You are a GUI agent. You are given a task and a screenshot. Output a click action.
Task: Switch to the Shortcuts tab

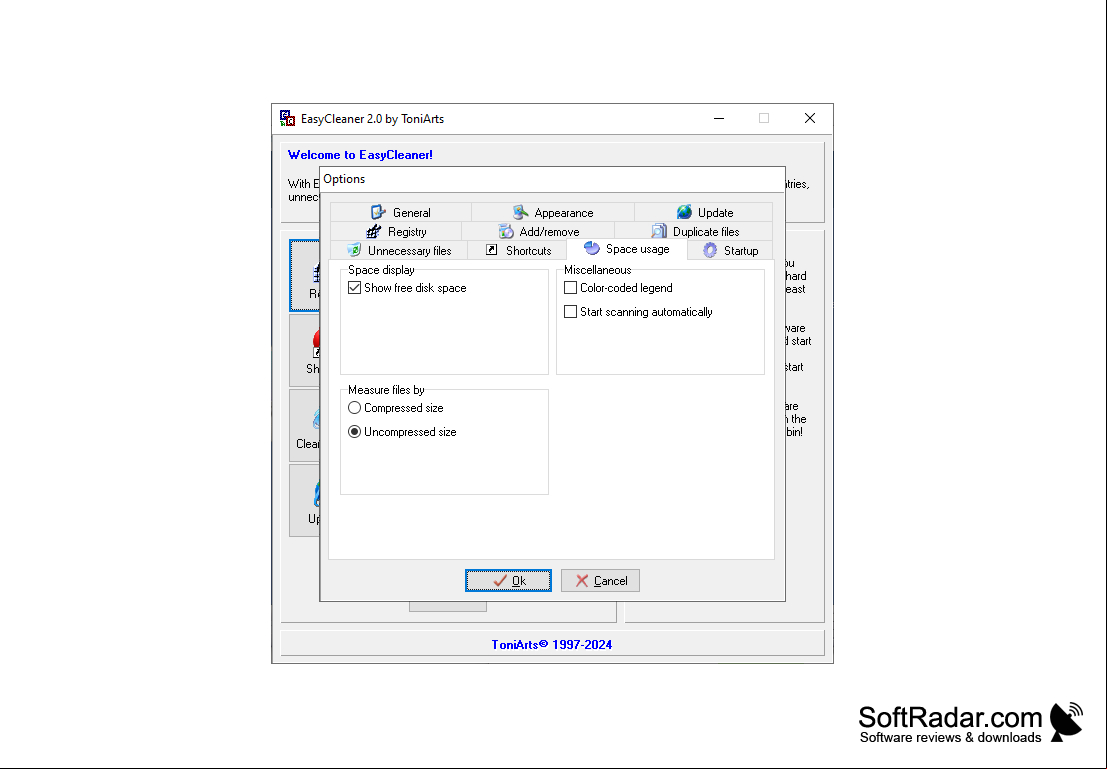(517, 250)
